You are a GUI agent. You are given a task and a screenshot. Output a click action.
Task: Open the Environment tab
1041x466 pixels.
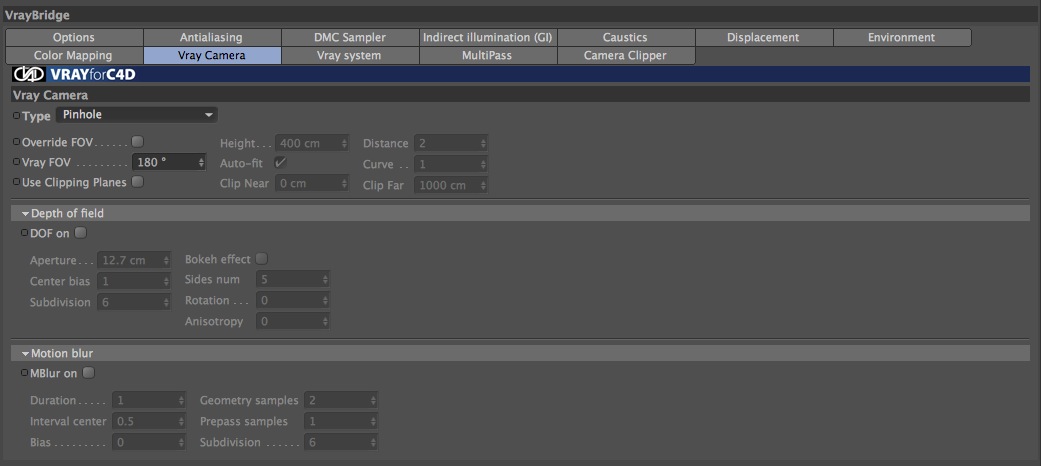pos(902,38)
